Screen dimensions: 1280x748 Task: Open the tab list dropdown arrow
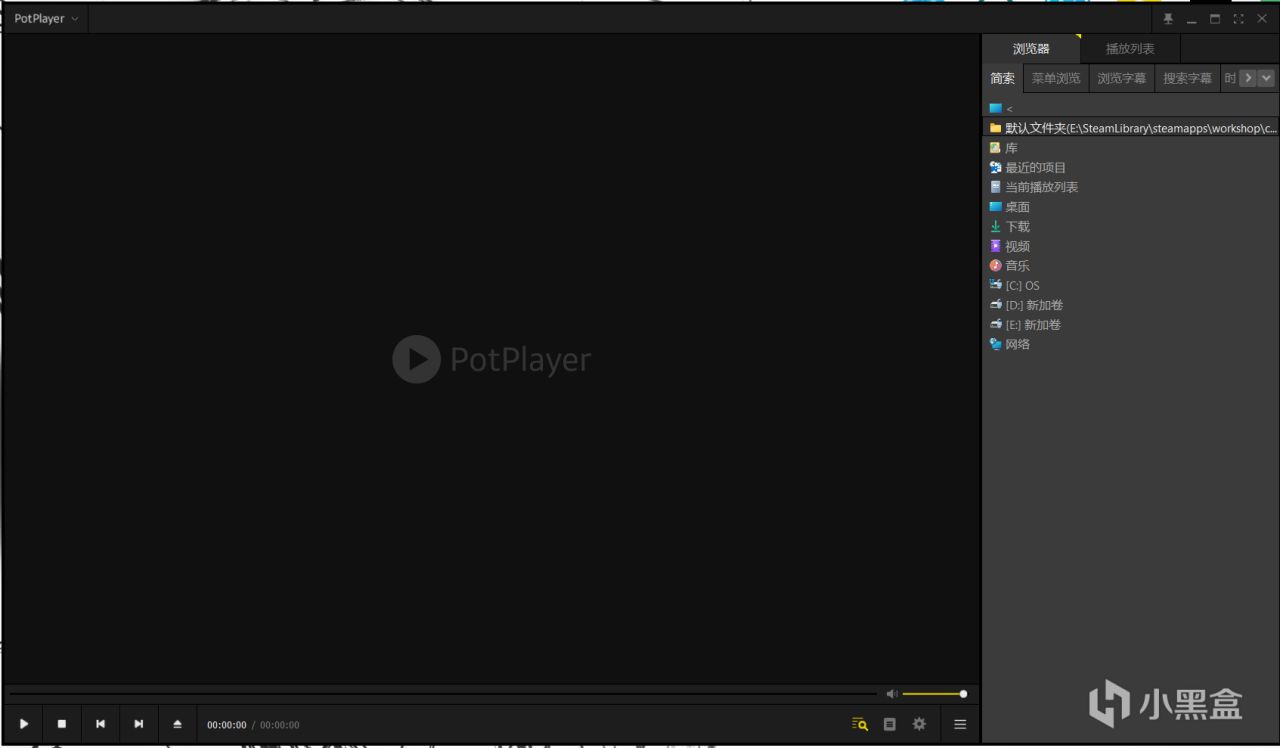(x=1267, y=78)
